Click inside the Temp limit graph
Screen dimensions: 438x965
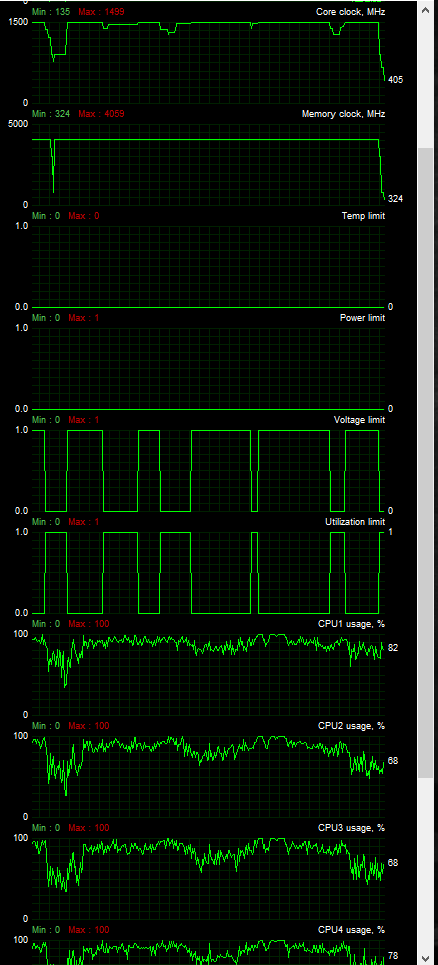click(x=208, y=266)
